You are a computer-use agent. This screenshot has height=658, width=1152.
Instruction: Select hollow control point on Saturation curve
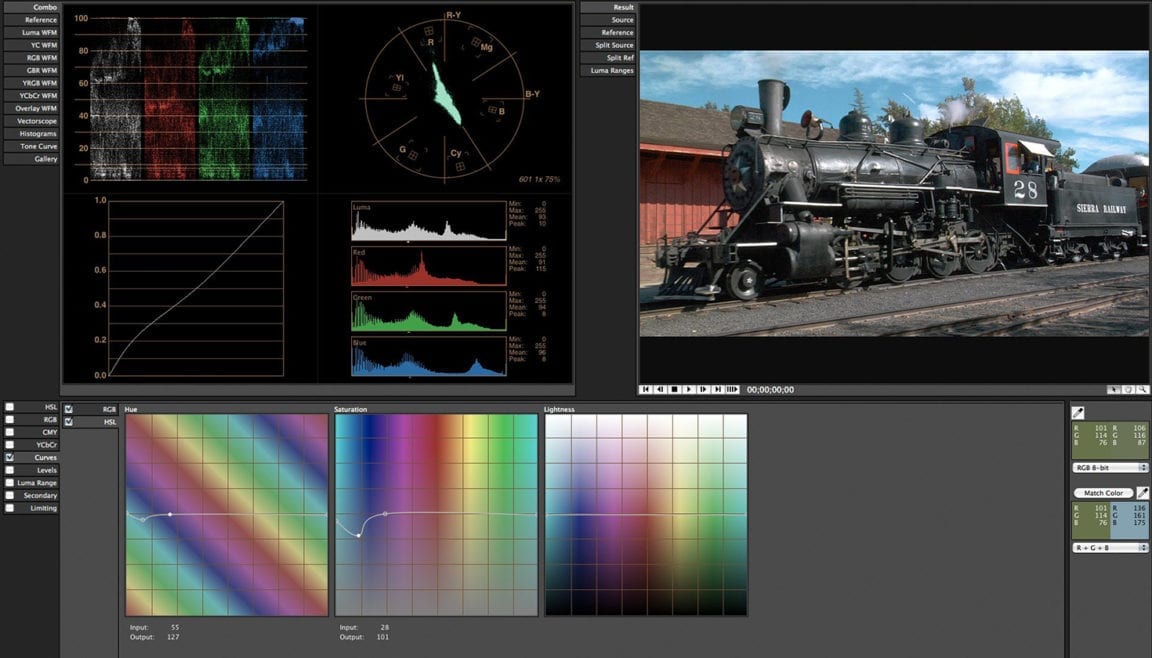[x=385, y=514]
